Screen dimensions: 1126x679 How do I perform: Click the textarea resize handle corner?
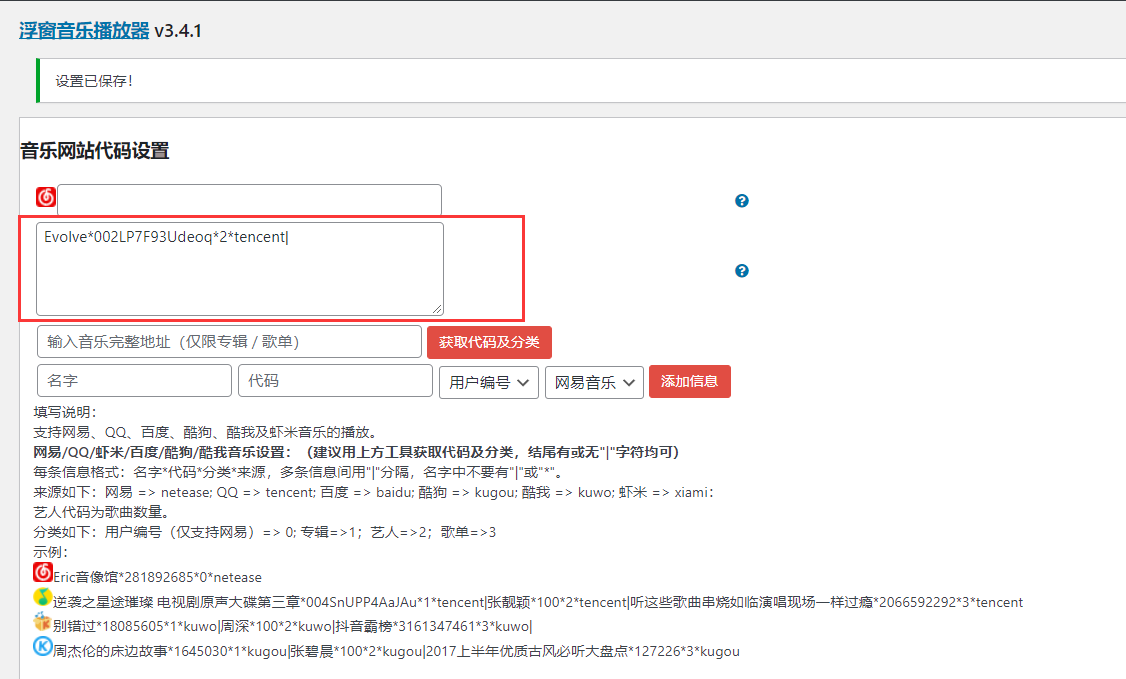(x=438, y=310)
